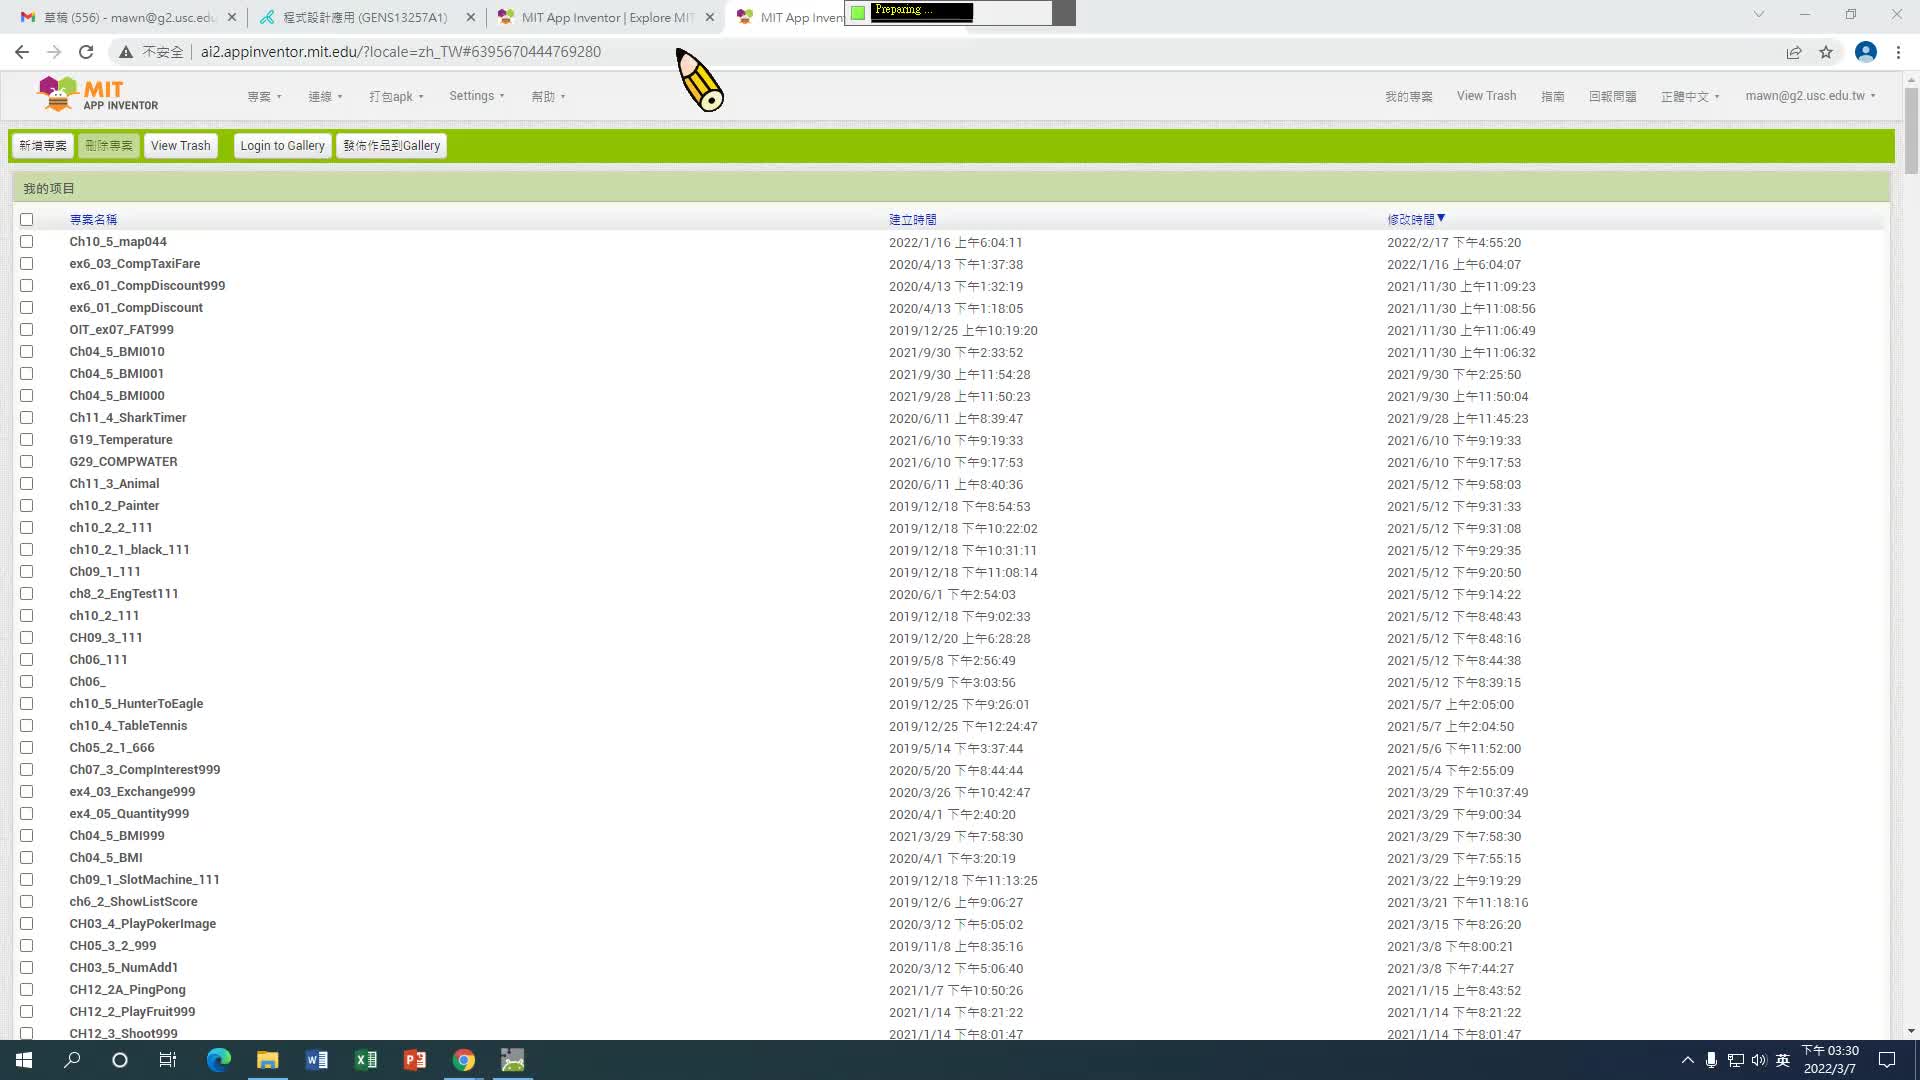This screenshot has width=1920, height=1080.
Task: Open the 打包apk menu
Action: [396, 97]
